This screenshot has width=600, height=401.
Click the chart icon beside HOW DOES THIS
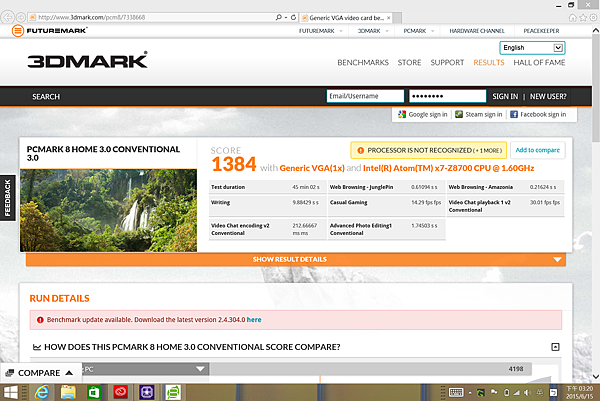37,347
